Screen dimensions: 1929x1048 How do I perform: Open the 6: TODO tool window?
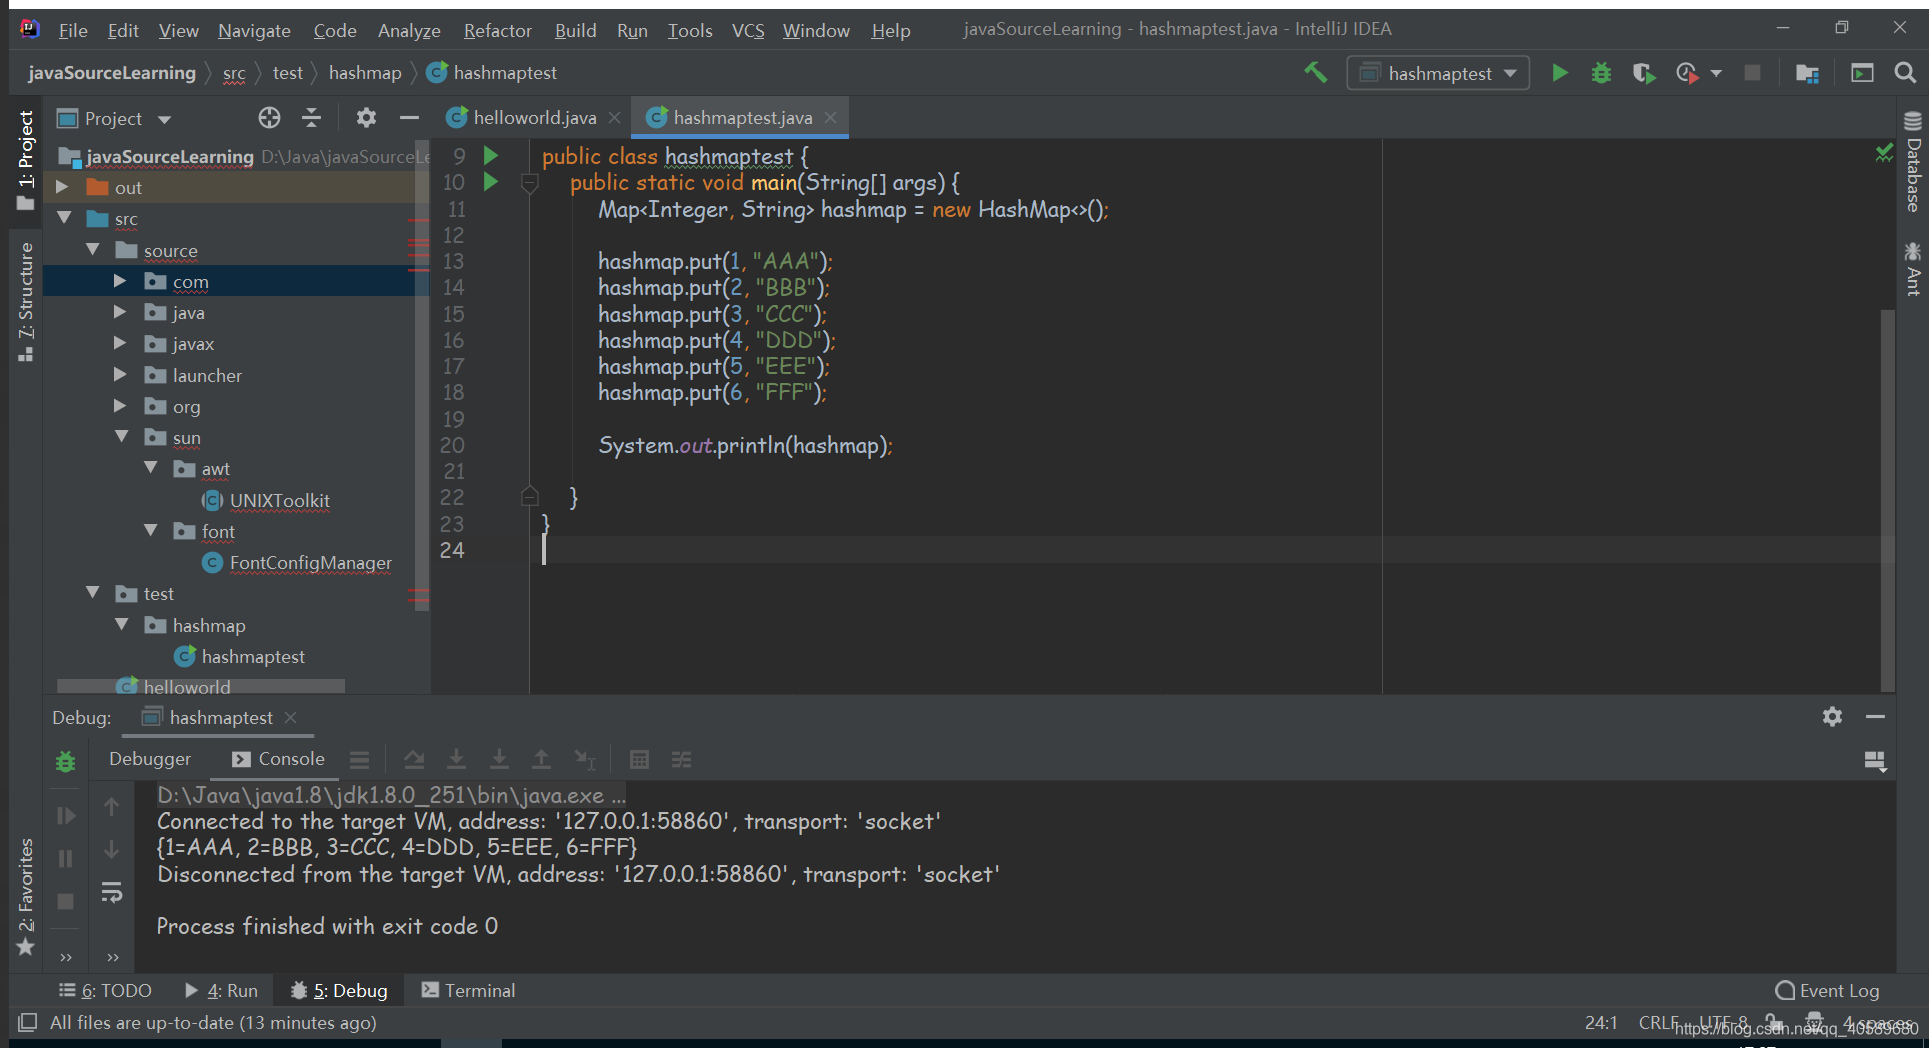tap(105, 990)
